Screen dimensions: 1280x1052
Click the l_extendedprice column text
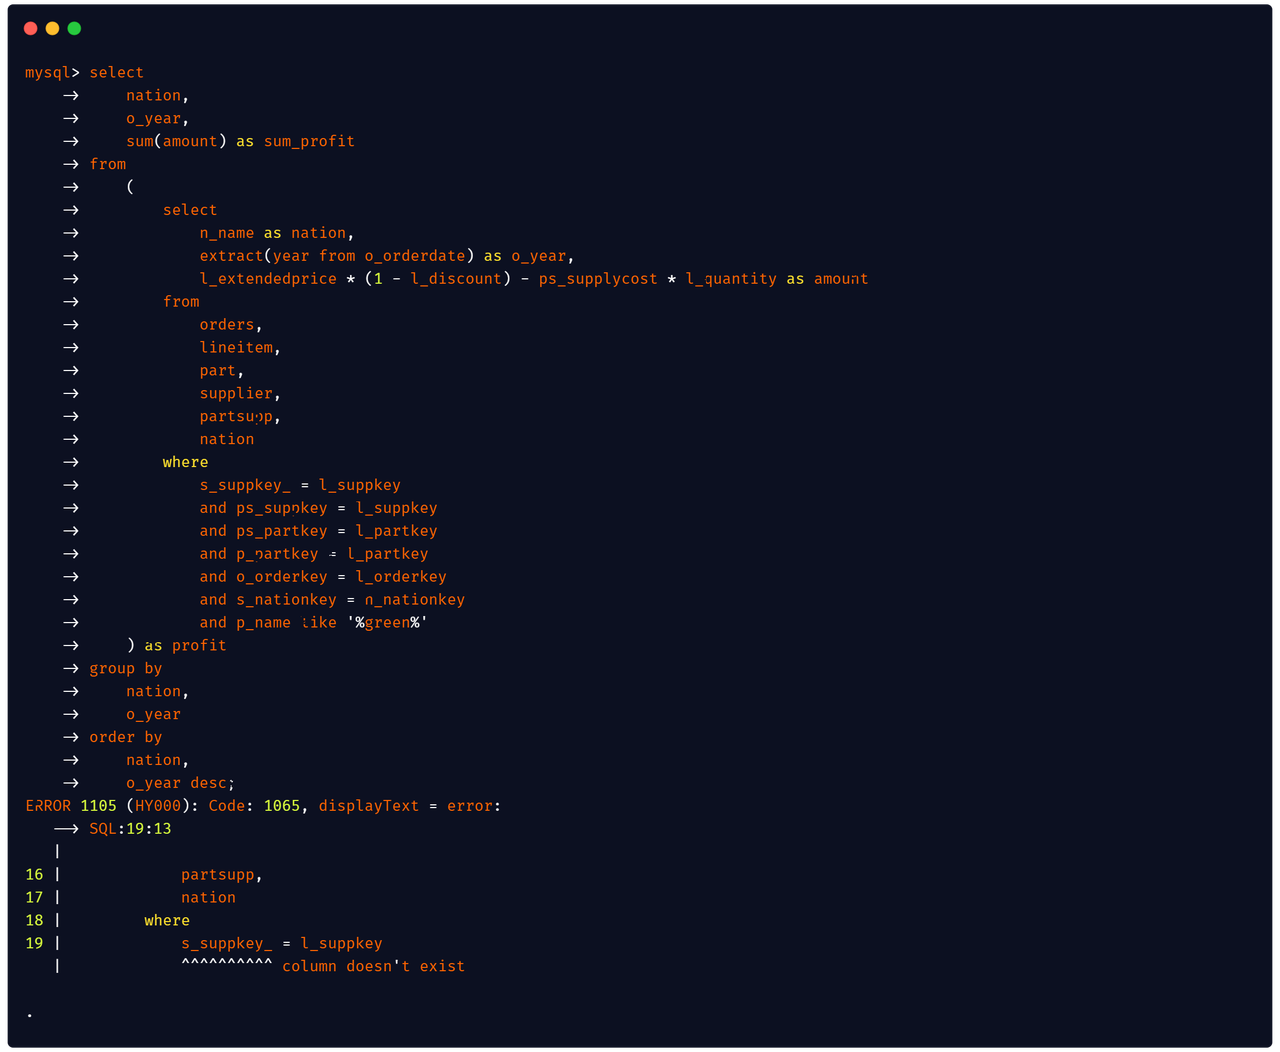268,279
